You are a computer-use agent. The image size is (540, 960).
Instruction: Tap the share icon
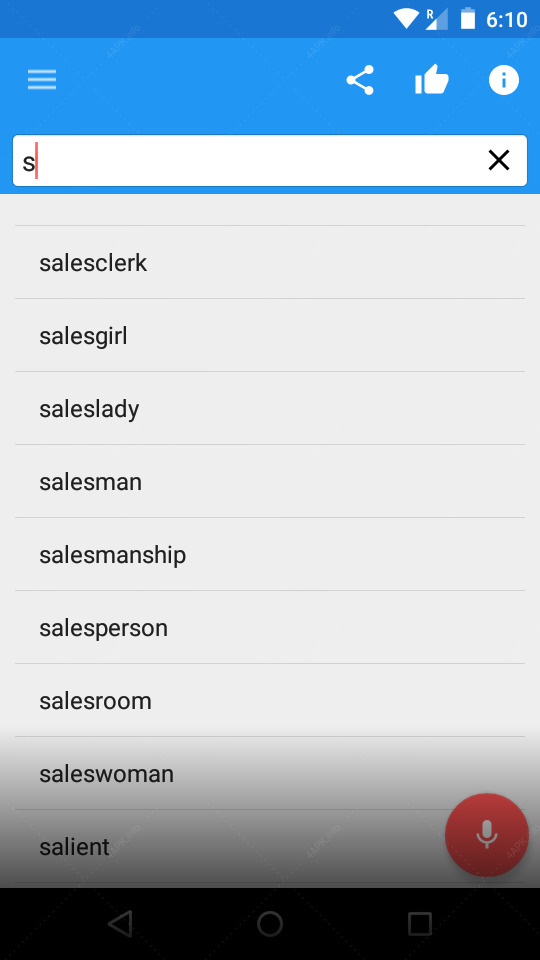(x=360, y=80)
